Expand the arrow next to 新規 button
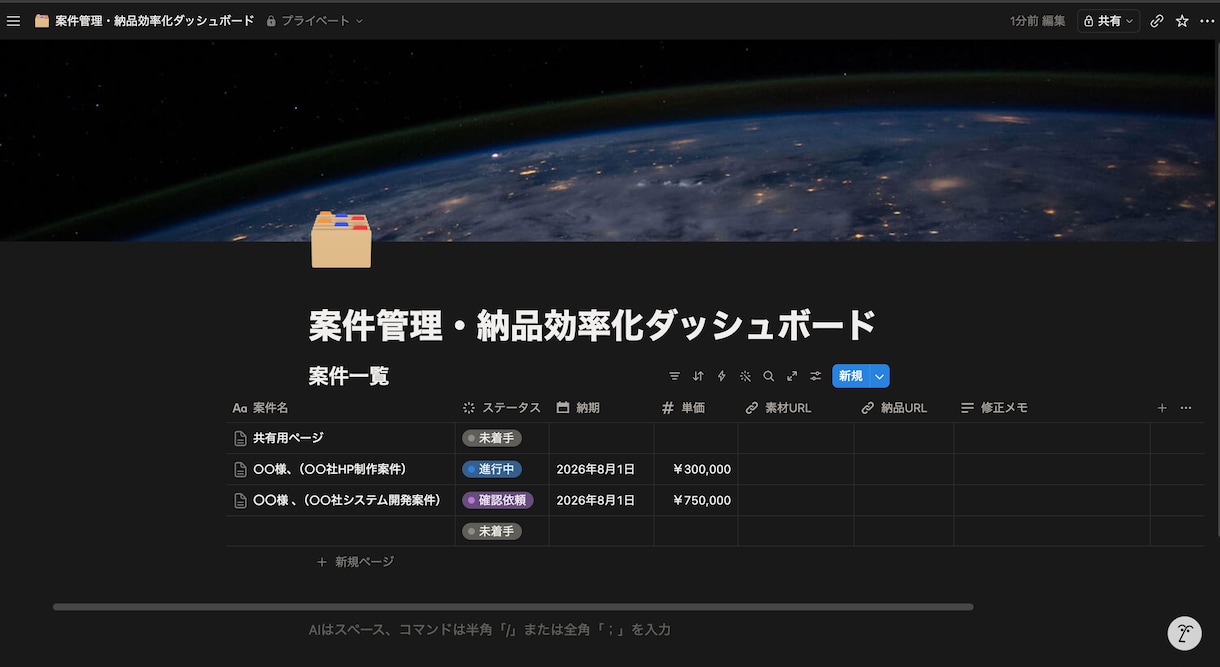Viewport: 1220px width, 667px height. [x=879, y=376]
